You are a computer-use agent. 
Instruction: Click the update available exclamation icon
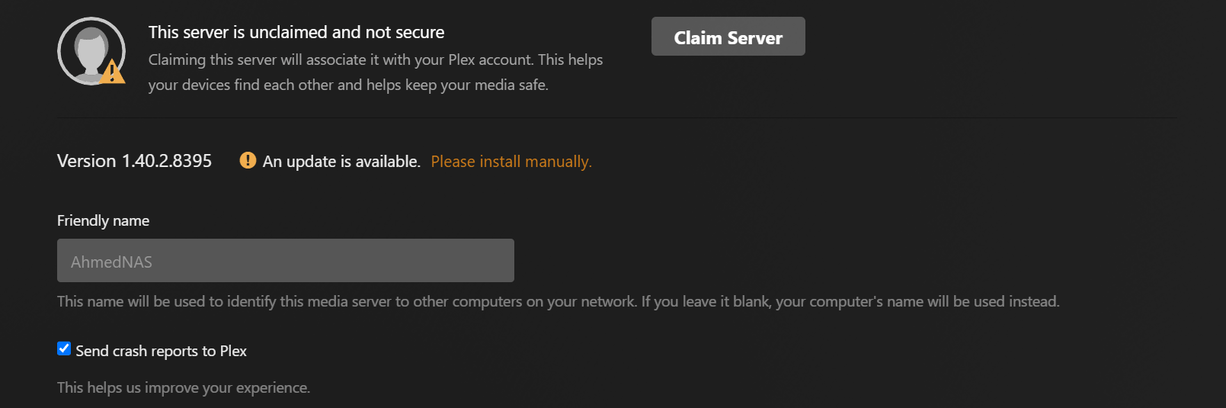(248, 161)
